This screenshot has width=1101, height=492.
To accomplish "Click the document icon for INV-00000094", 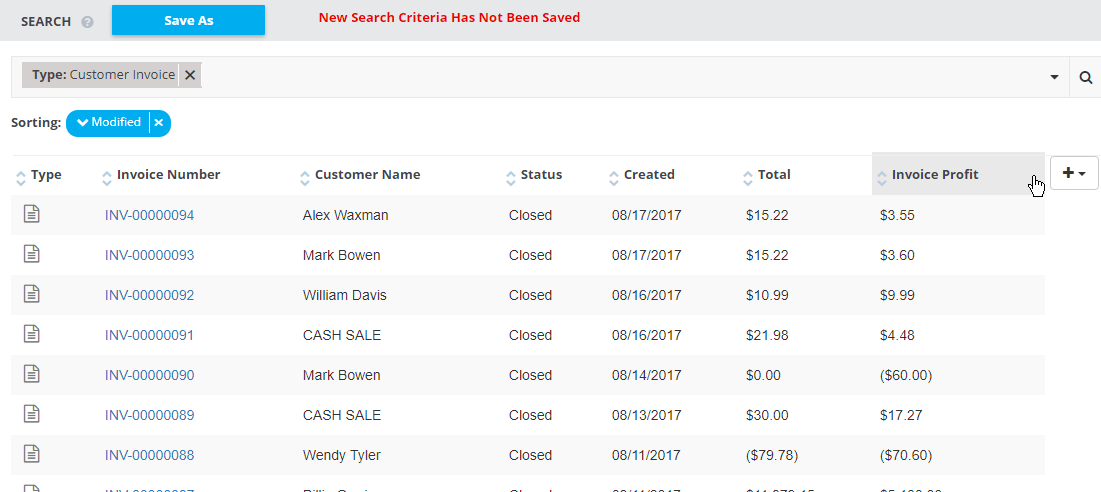I will [32, 214].
